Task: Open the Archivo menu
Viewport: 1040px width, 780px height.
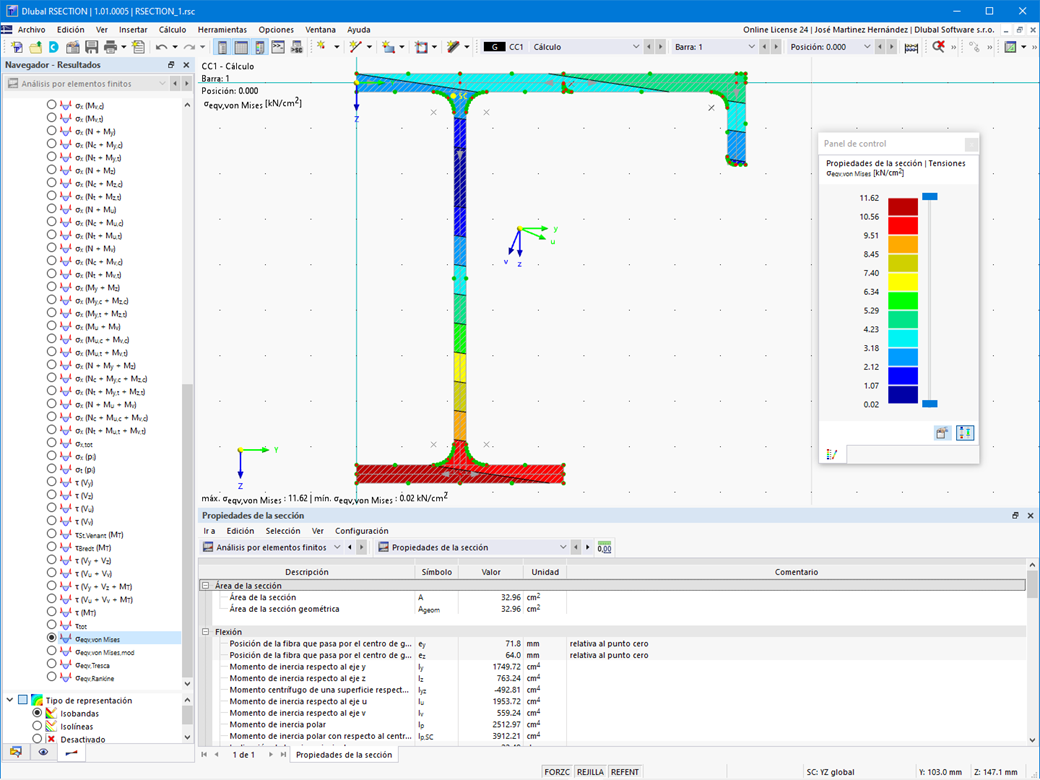Action: (x=31, y=30)
